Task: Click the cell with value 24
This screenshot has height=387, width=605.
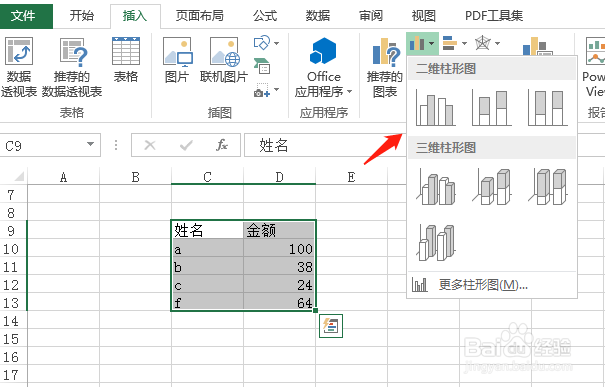Action: tap(279, 284)
